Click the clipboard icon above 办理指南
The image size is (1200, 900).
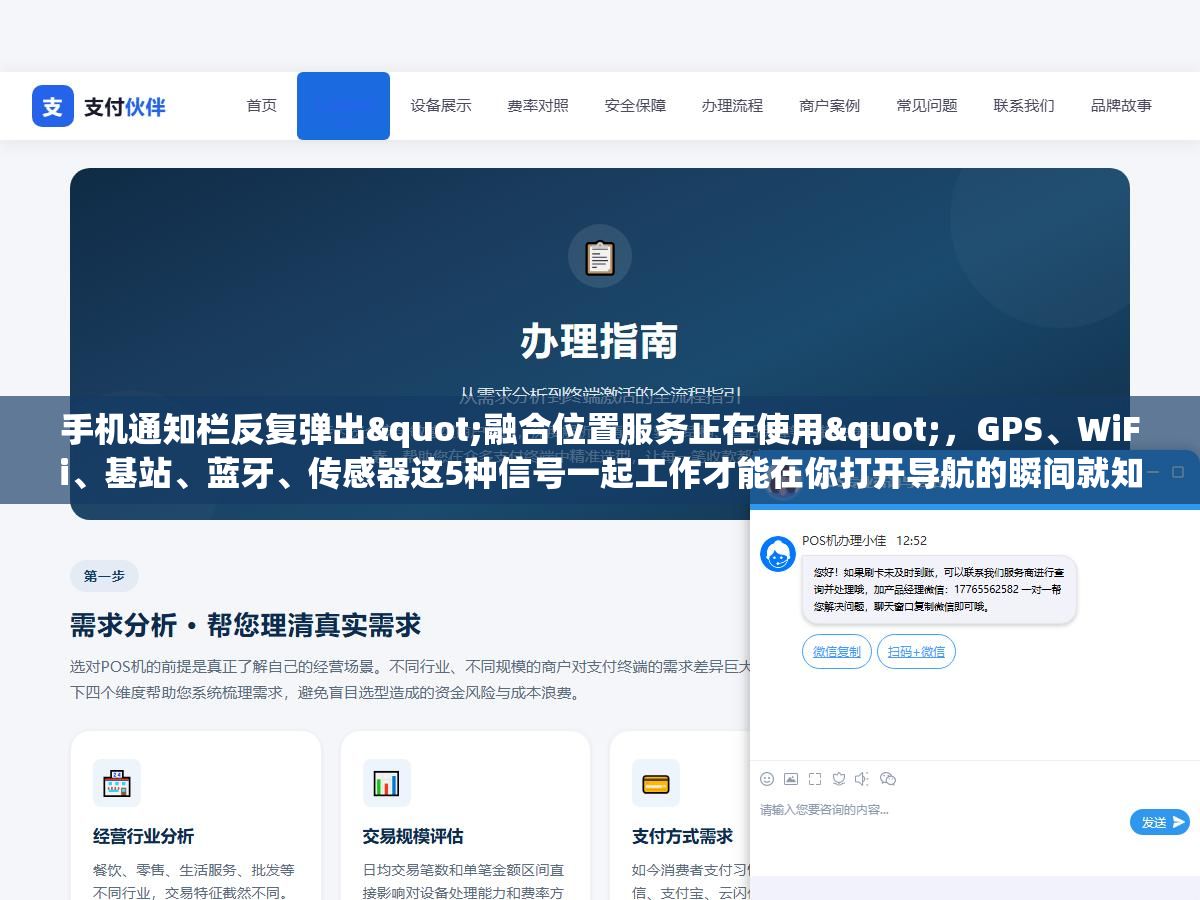(x=600, y=258)
